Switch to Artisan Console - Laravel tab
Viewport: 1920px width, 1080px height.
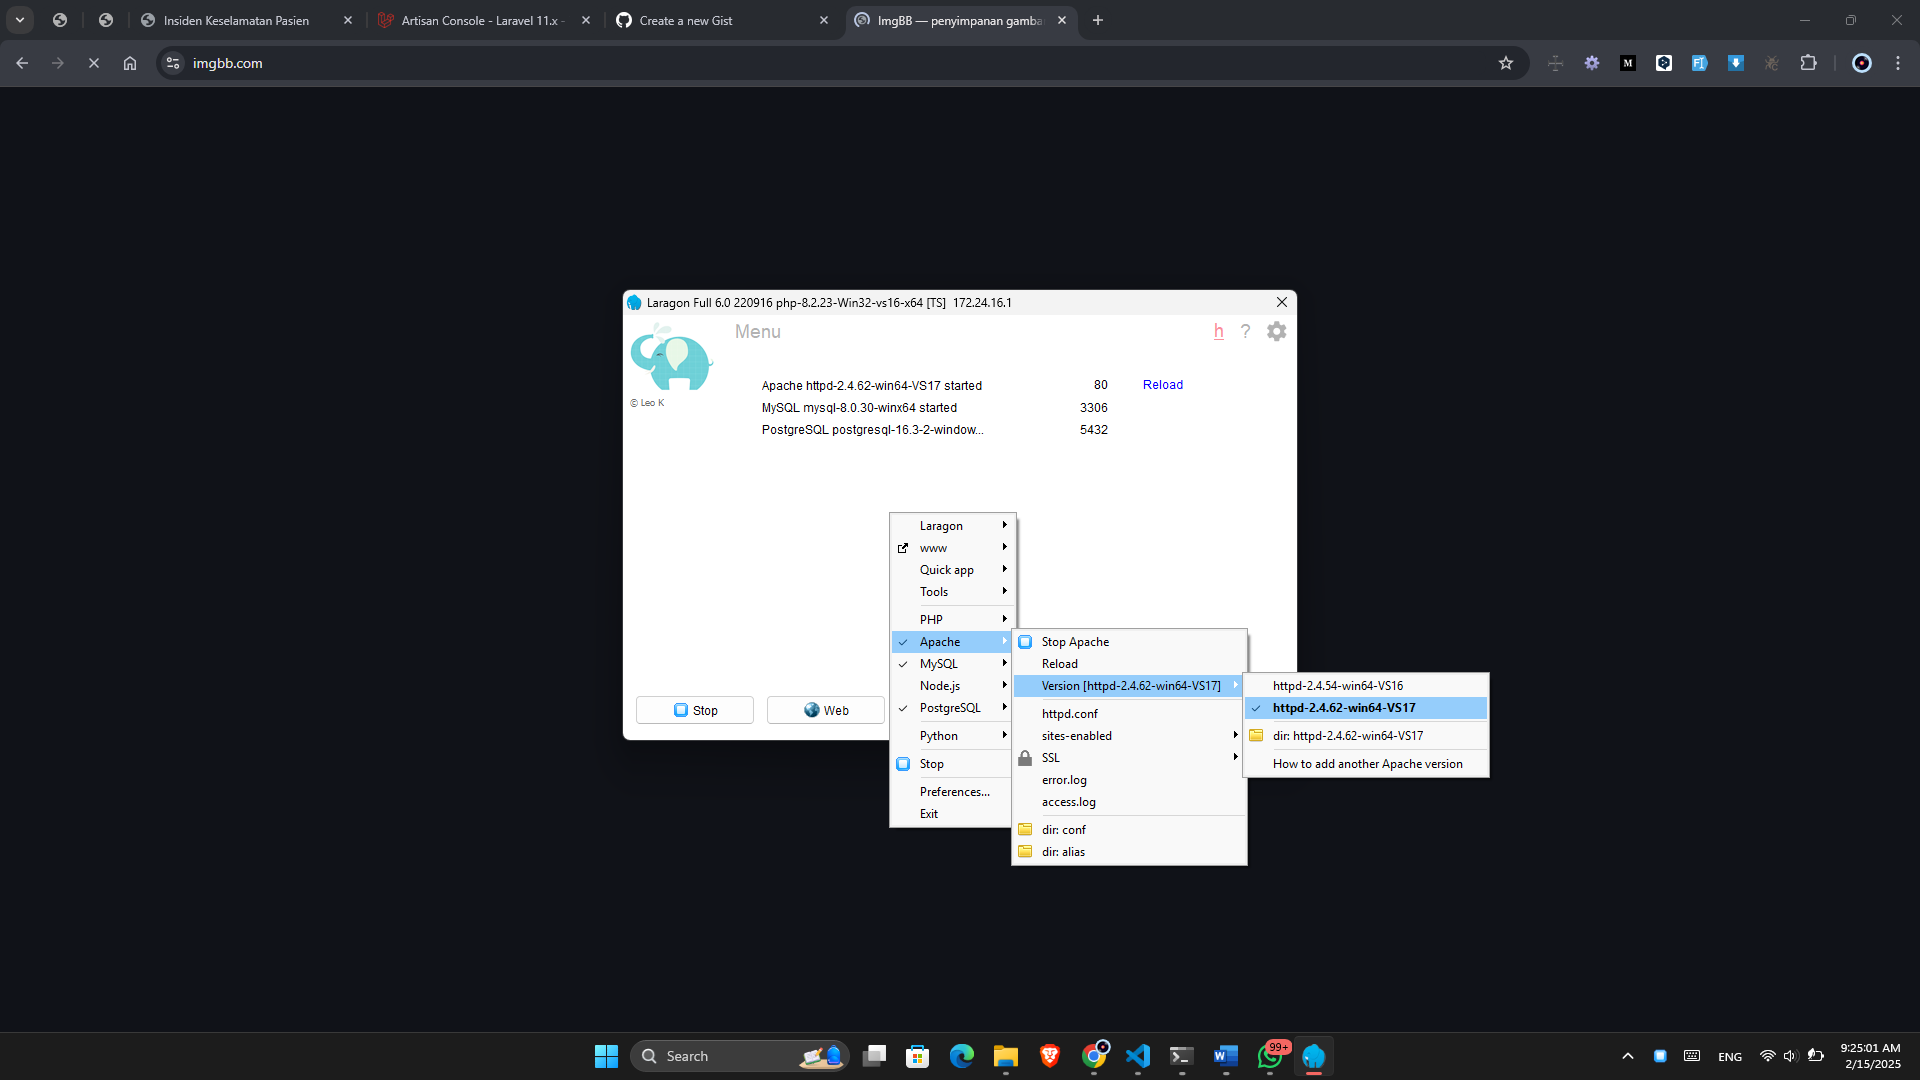[x=485, y=20]
